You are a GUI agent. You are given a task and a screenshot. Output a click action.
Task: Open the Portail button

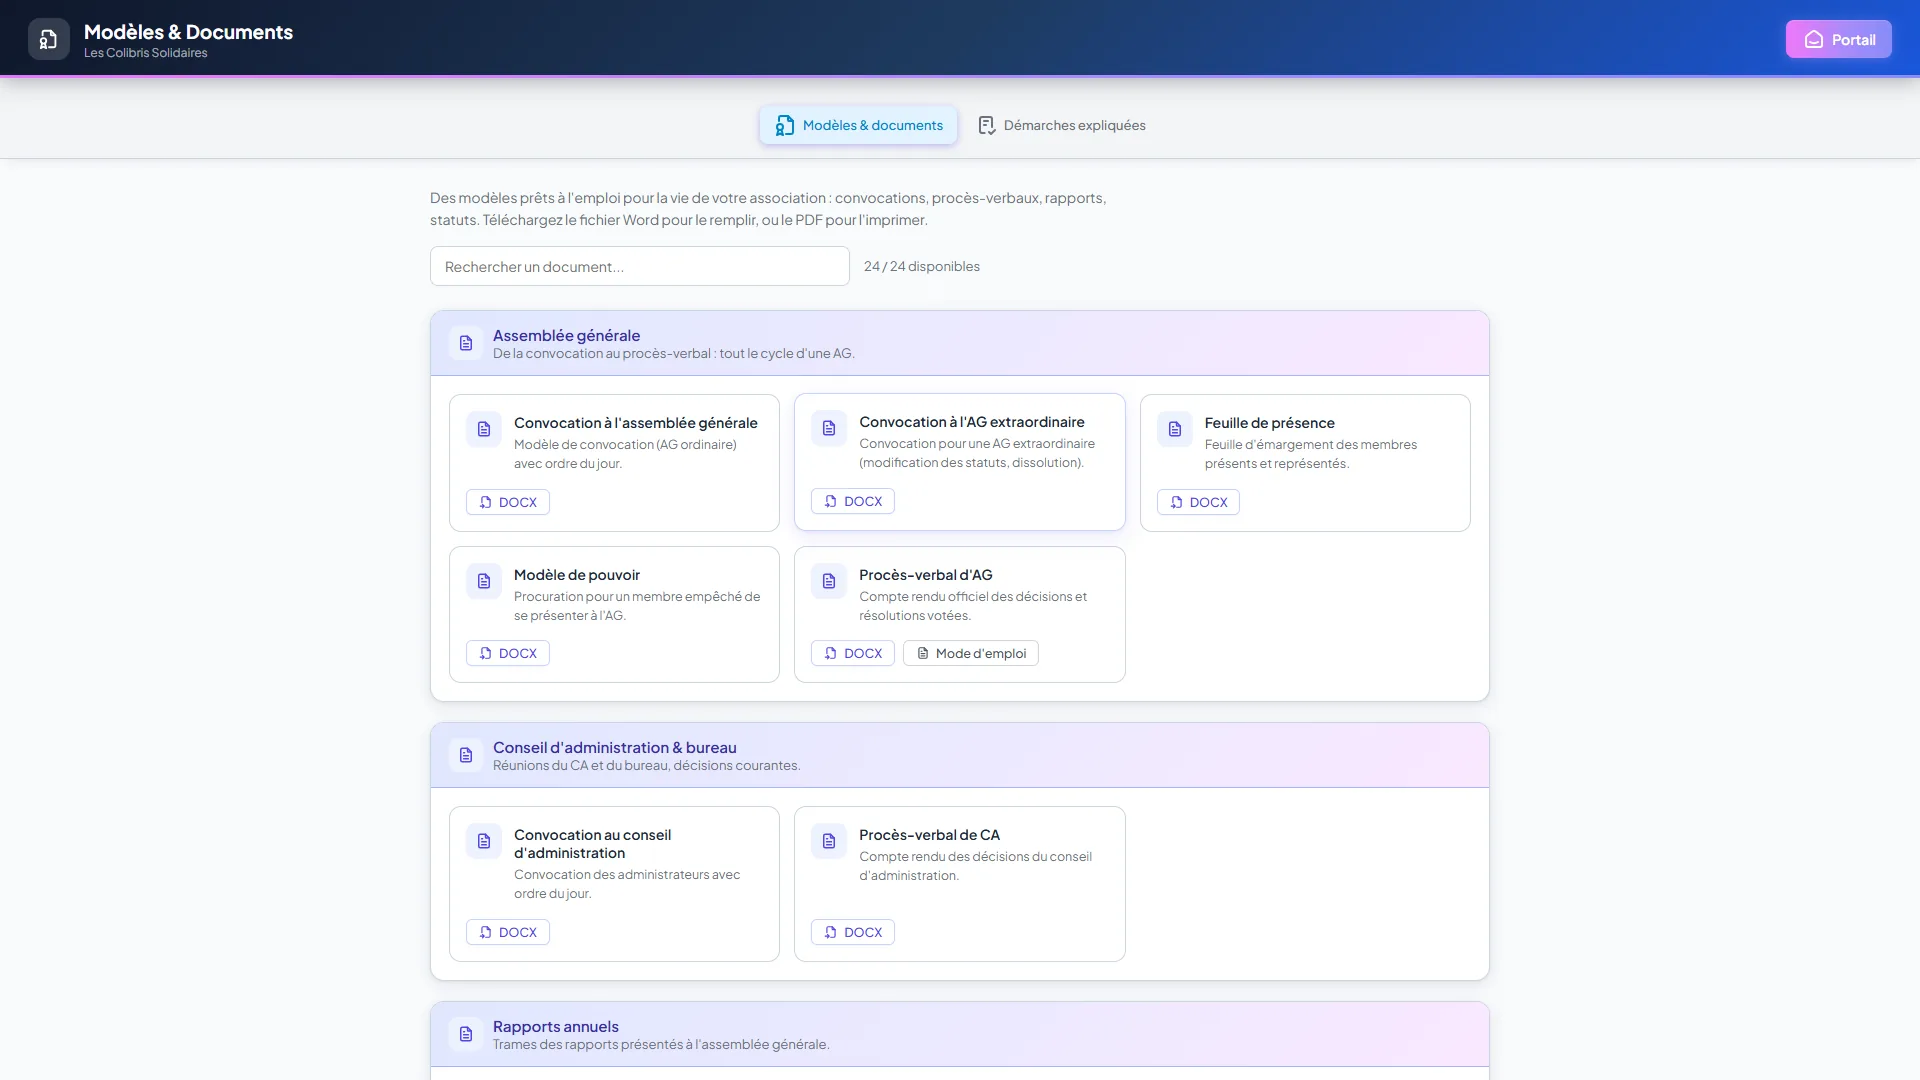[x=1838, y=40]
